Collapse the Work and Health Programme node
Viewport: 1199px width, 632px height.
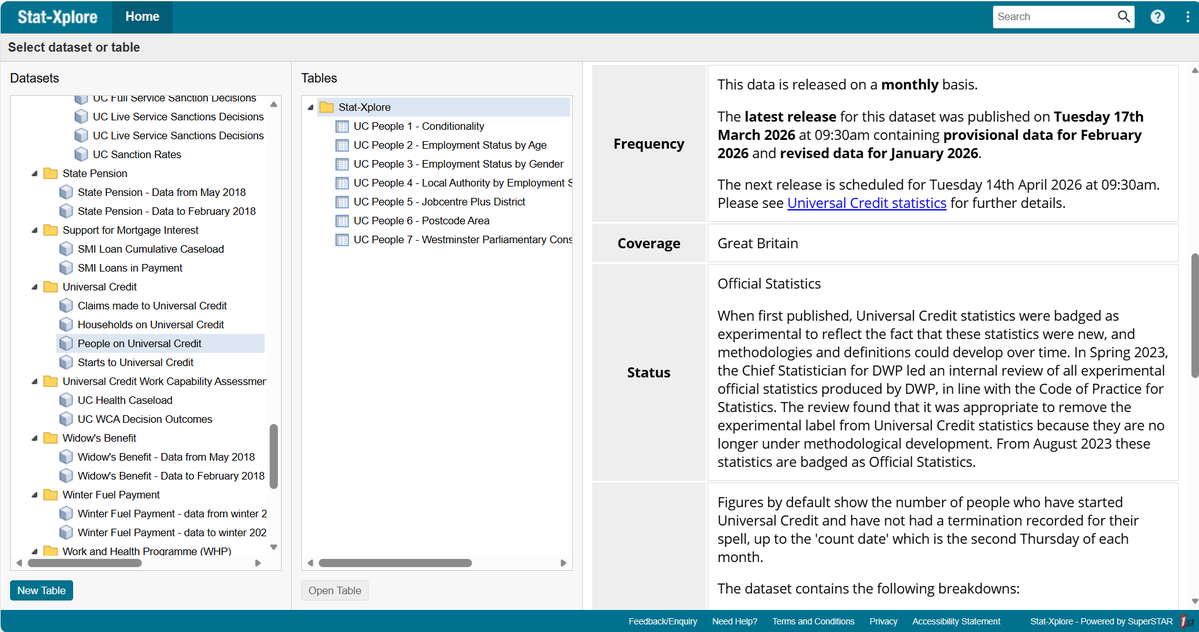[34, 551]
